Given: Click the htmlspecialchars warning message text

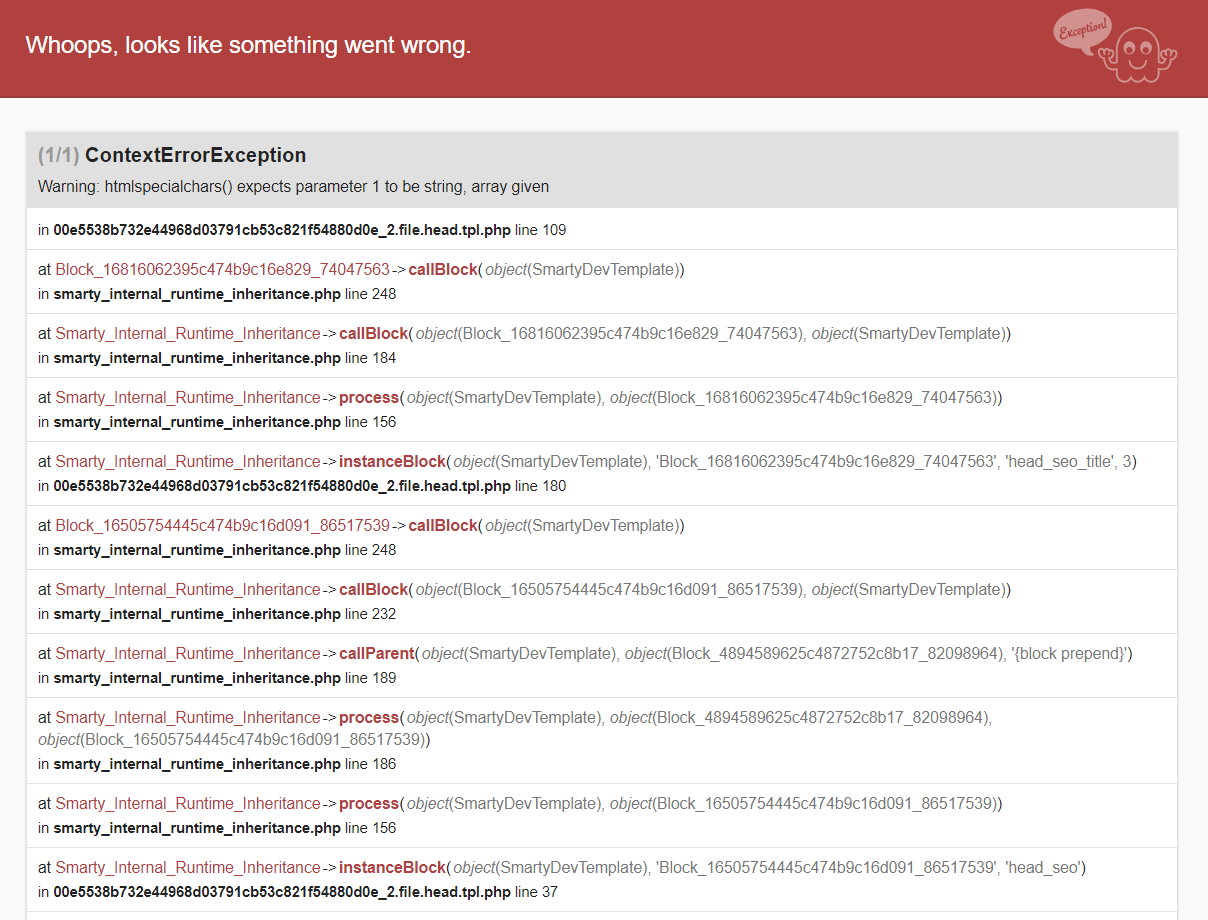Looking at the screenshot, I should click(x=293, y=186).
